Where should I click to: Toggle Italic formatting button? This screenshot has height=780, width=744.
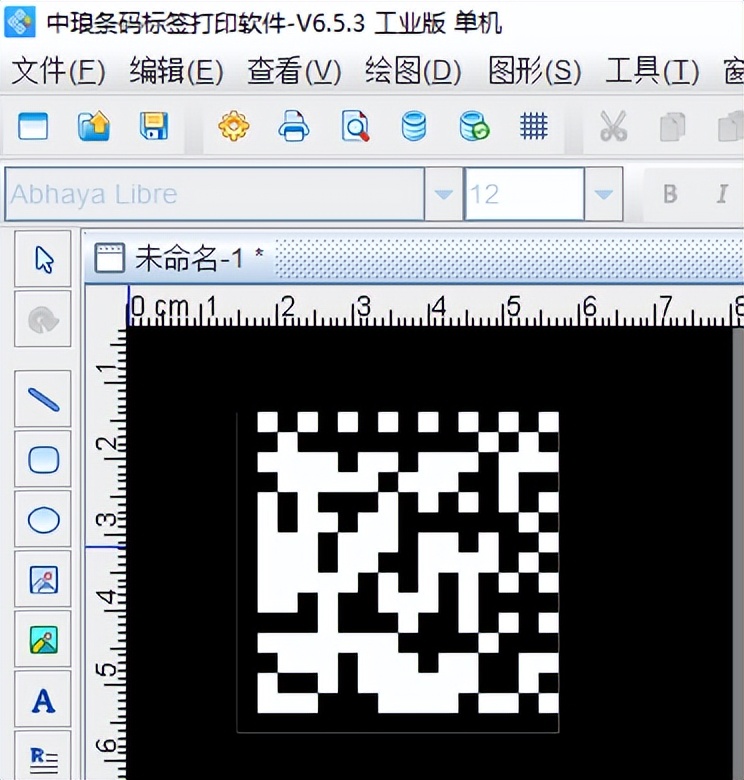coord(722,194)
